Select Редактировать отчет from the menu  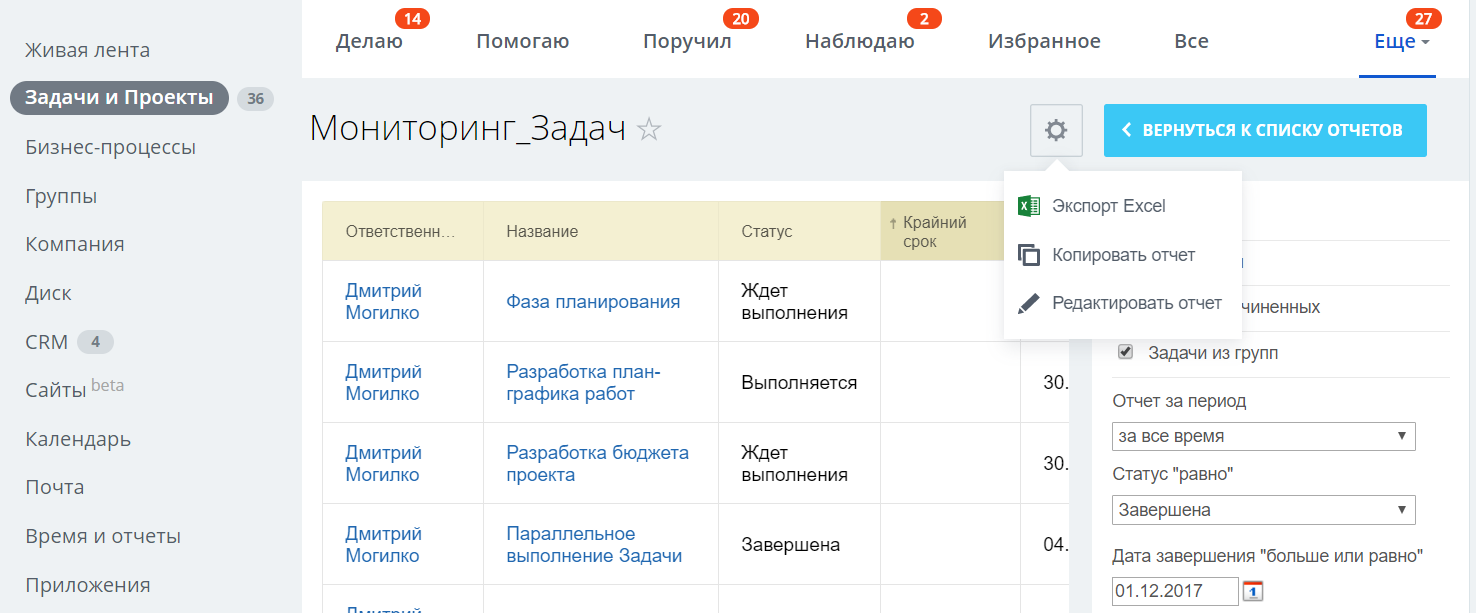pos(1136,303)
